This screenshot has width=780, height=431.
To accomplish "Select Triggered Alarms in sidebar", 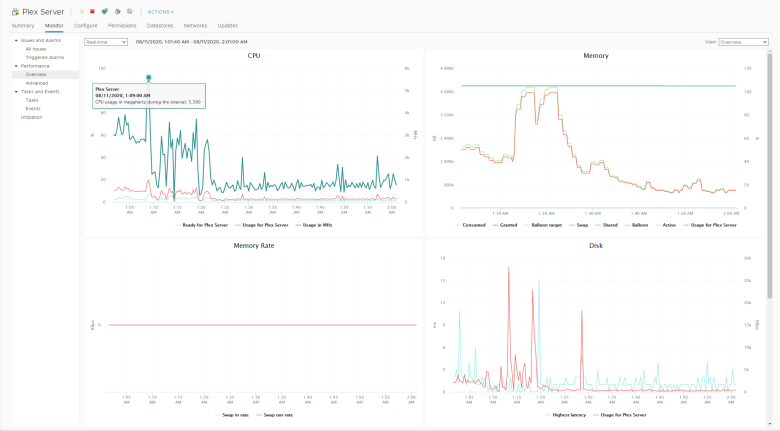I will pyautogui.click(x=45, y=57).
